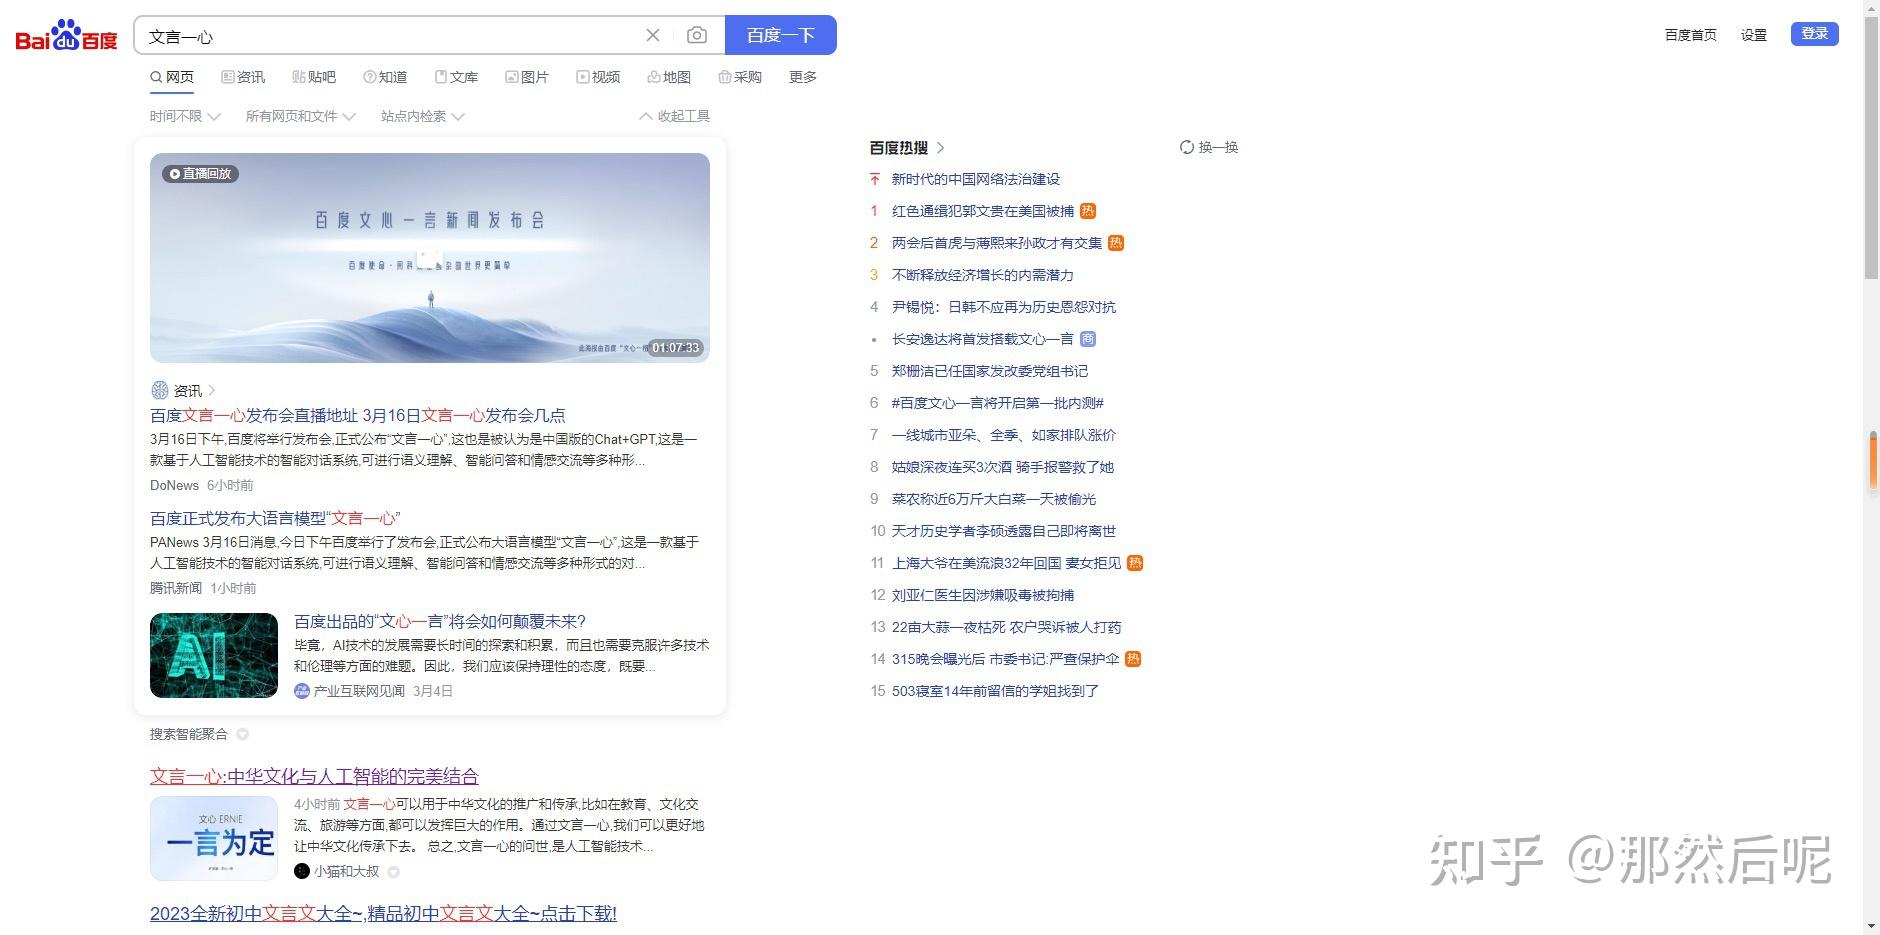
Task: Open promoted topic 长安逸达将首发搭载文心一言
Action: click(x=983, y=339)
